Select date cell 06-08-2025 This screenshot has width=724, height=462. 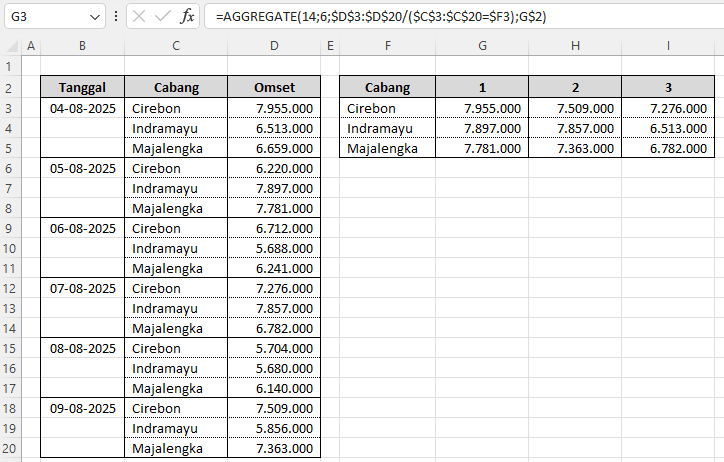[83, 228]
